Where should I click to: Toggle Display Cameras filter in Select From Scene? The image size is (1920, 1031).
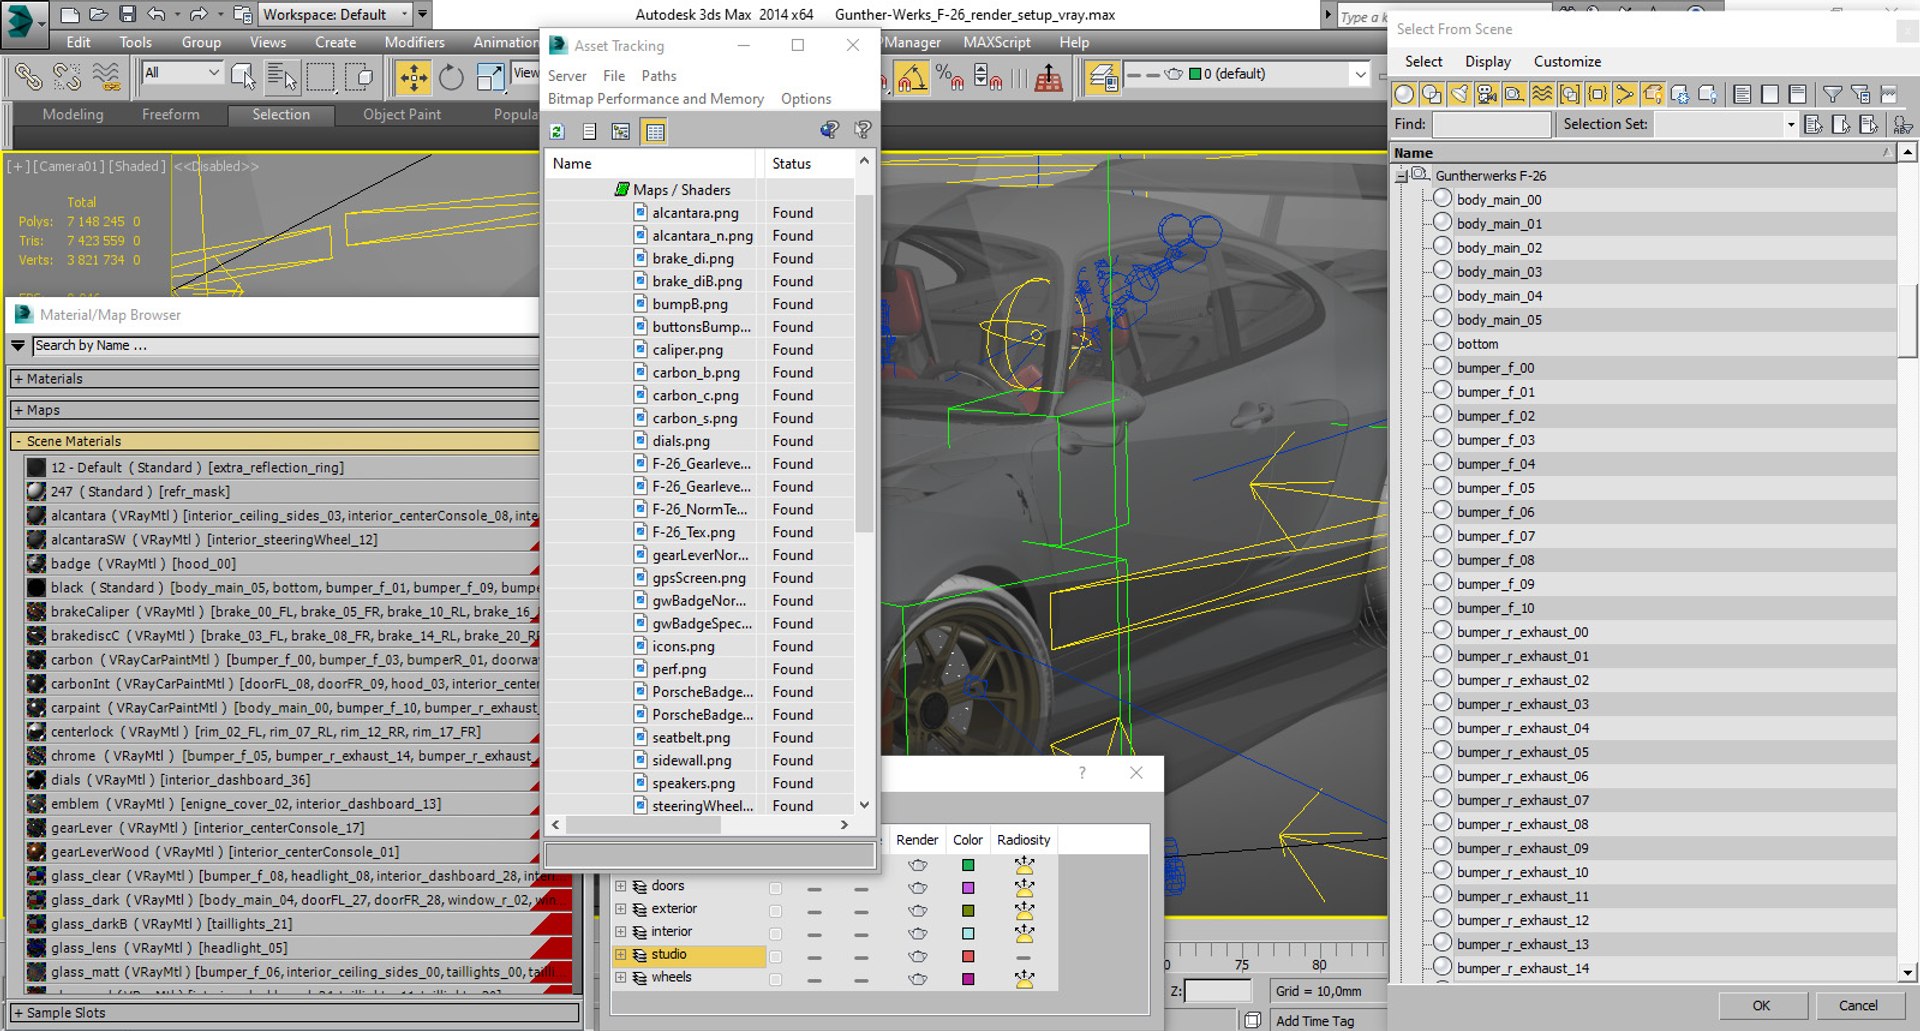[x=1487, y=94]
